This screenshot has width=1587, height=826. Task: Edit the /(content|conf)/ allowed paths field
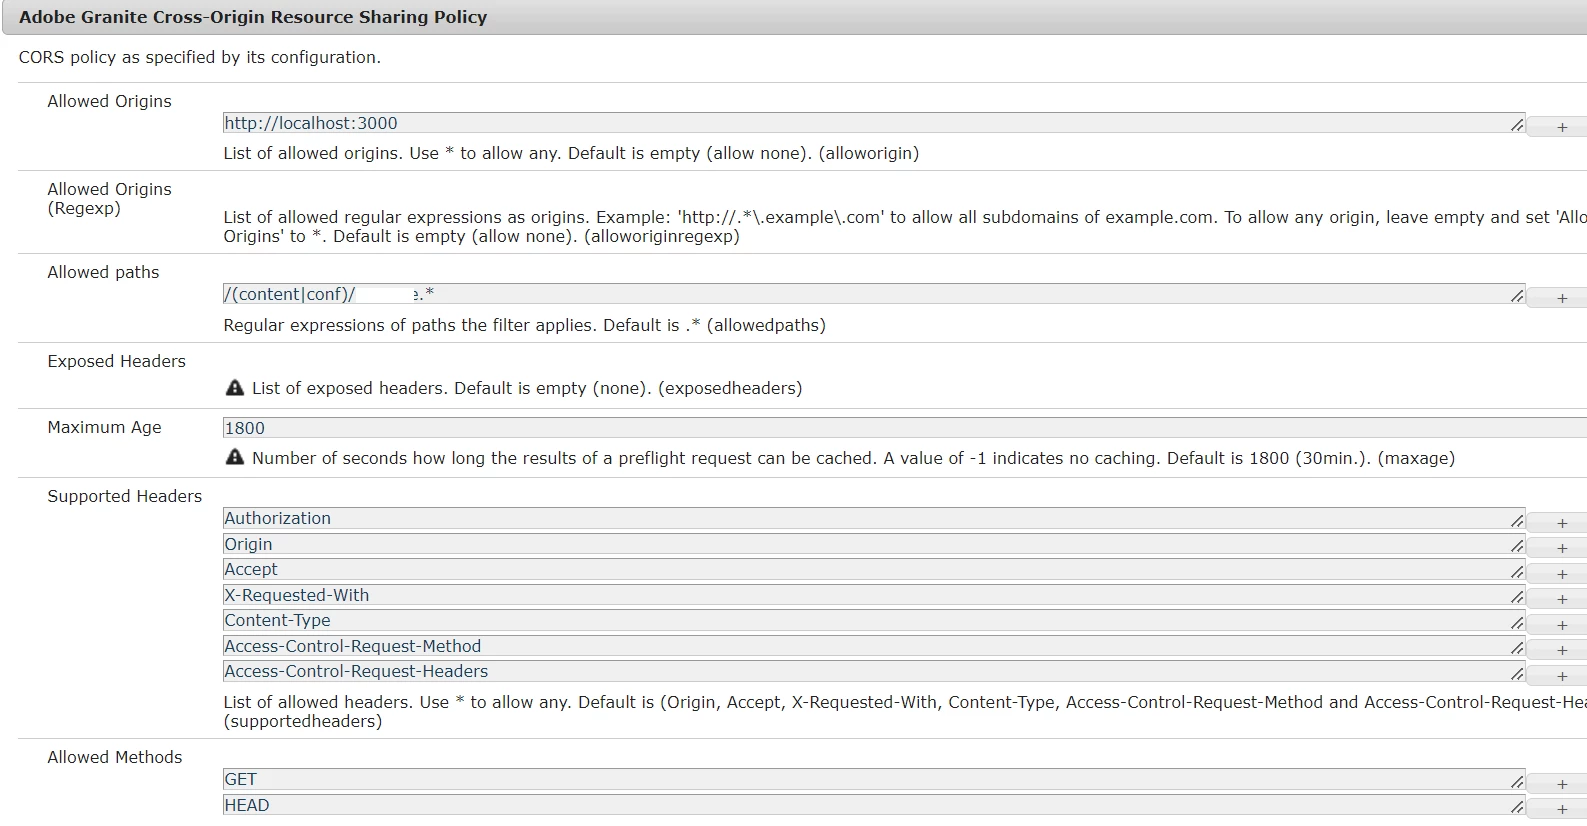point(874,294)
